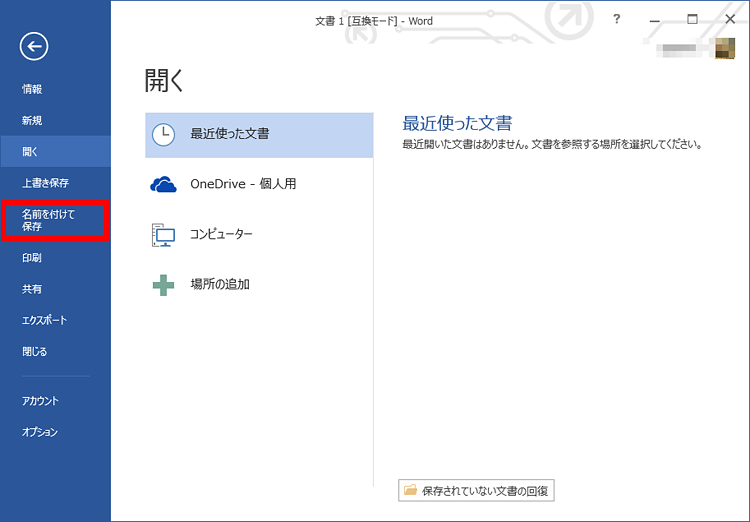Select 新規 to create new document
The height and width of the screenshot is (522, 750).
(33, 121)
